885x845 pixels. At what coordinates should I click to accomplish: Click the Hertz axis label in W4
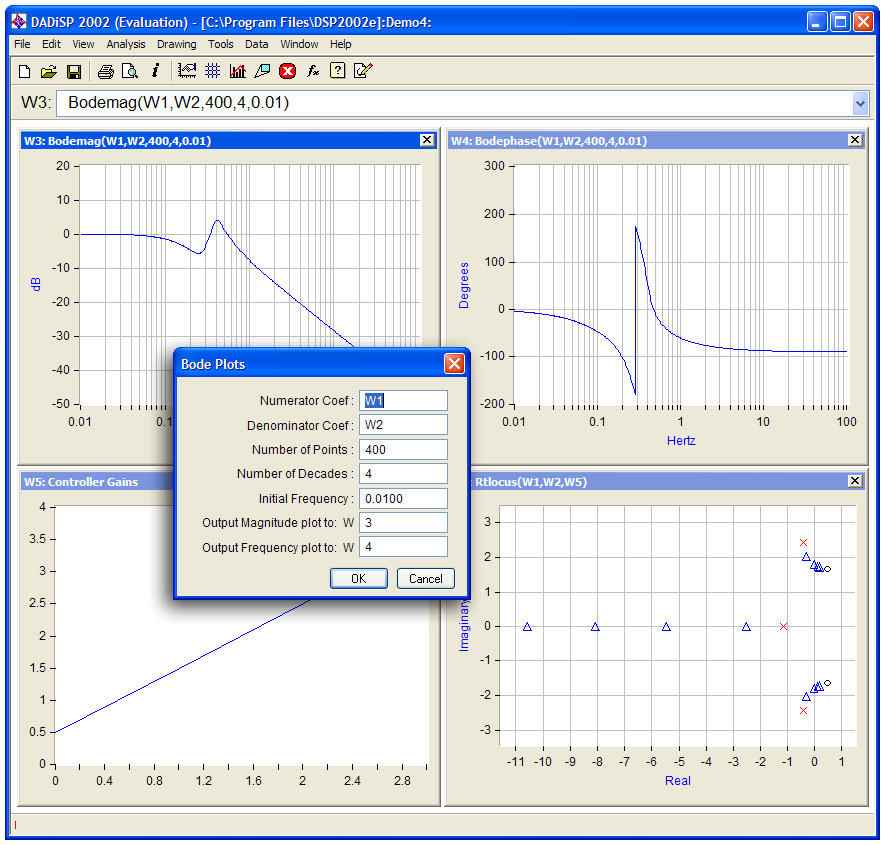681,441
